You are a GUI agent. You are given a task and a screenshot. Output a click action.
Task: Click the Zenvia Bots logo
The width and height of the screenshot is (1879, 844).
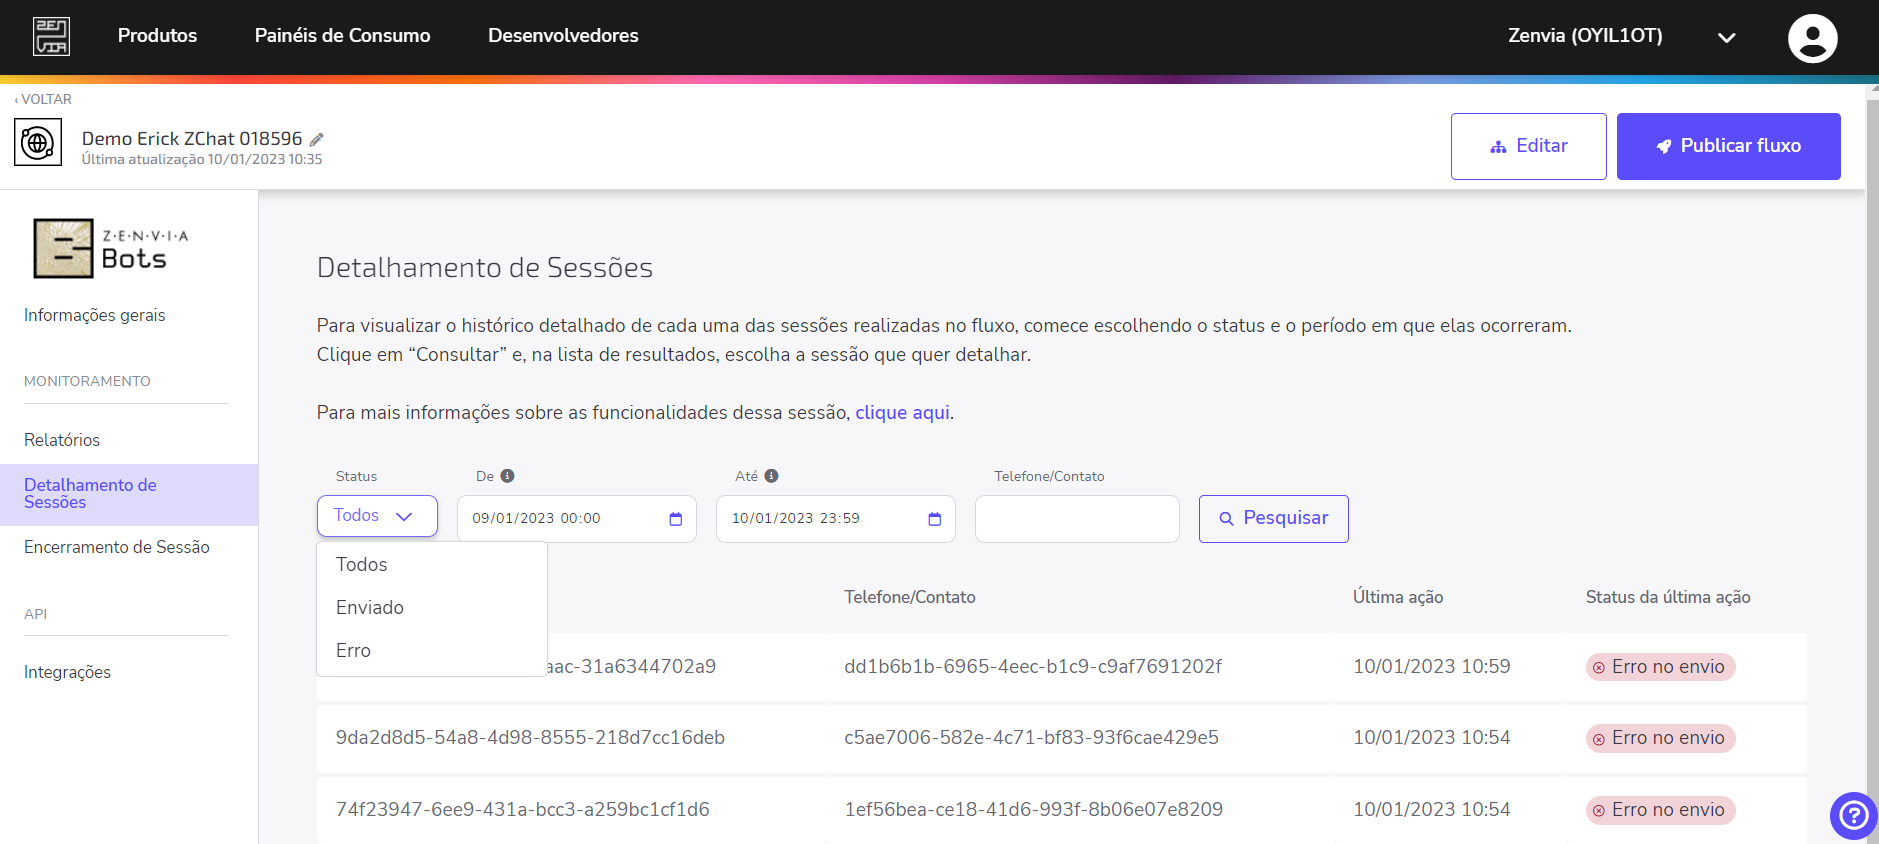[111, 248]
